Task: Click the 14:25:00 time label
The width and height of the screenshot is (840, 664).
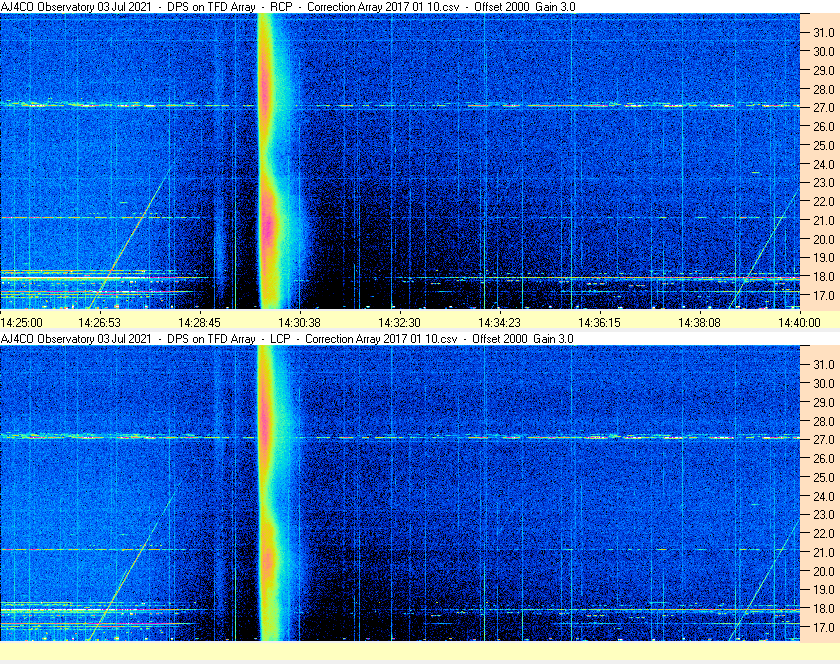Action: coord(21,323)
